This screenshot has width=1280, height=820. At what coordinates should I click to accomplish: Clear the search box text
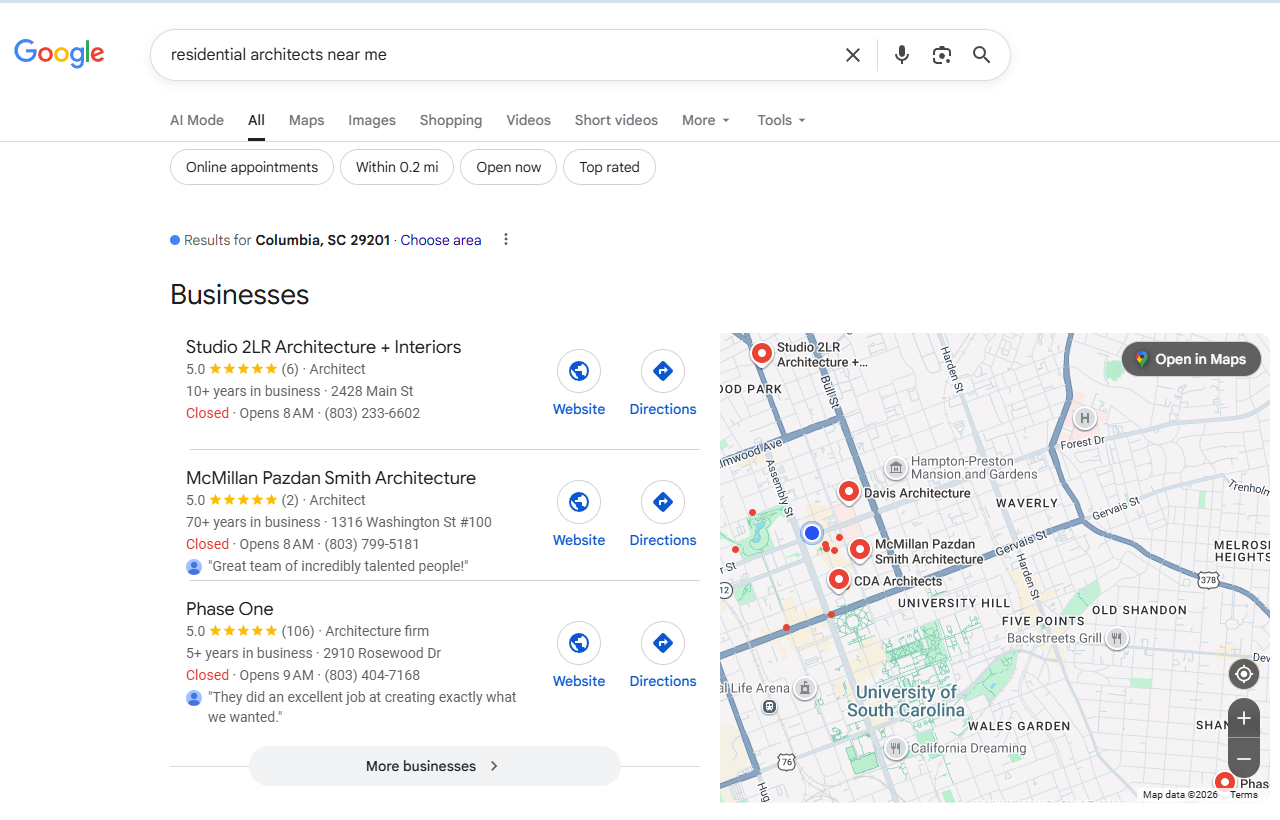[852, 55]
